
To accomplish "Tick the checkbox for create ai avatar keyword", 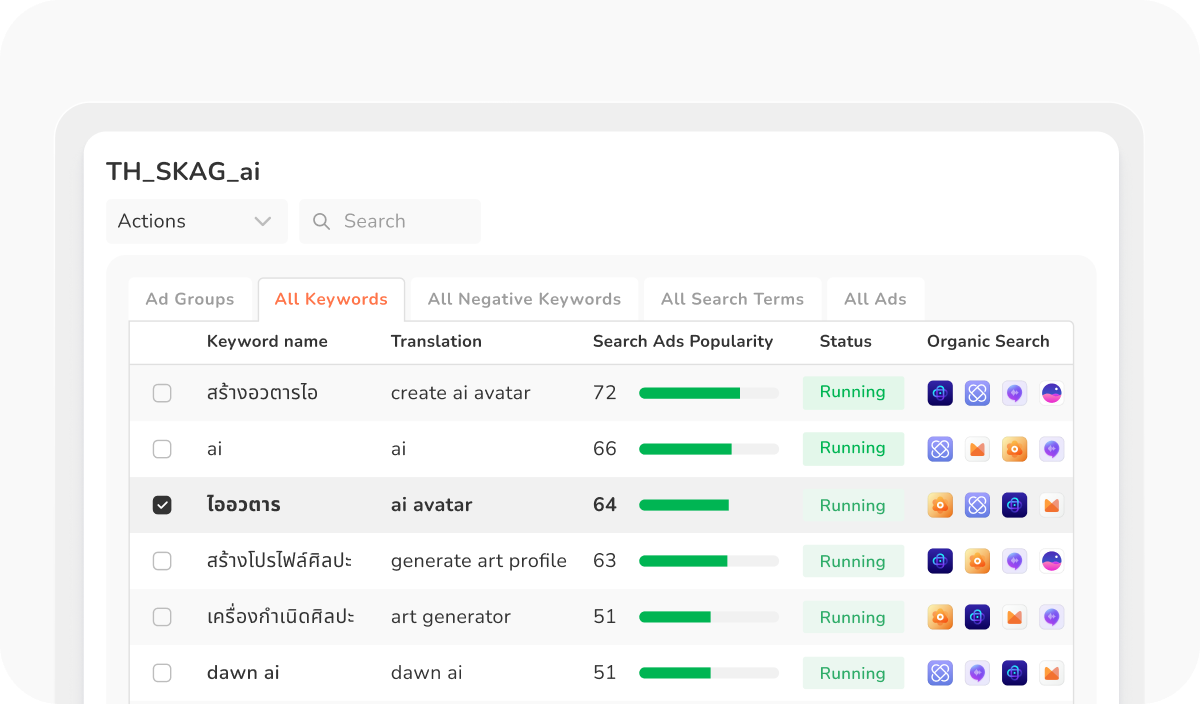I will pyautogui.click(x=162, y=393).
